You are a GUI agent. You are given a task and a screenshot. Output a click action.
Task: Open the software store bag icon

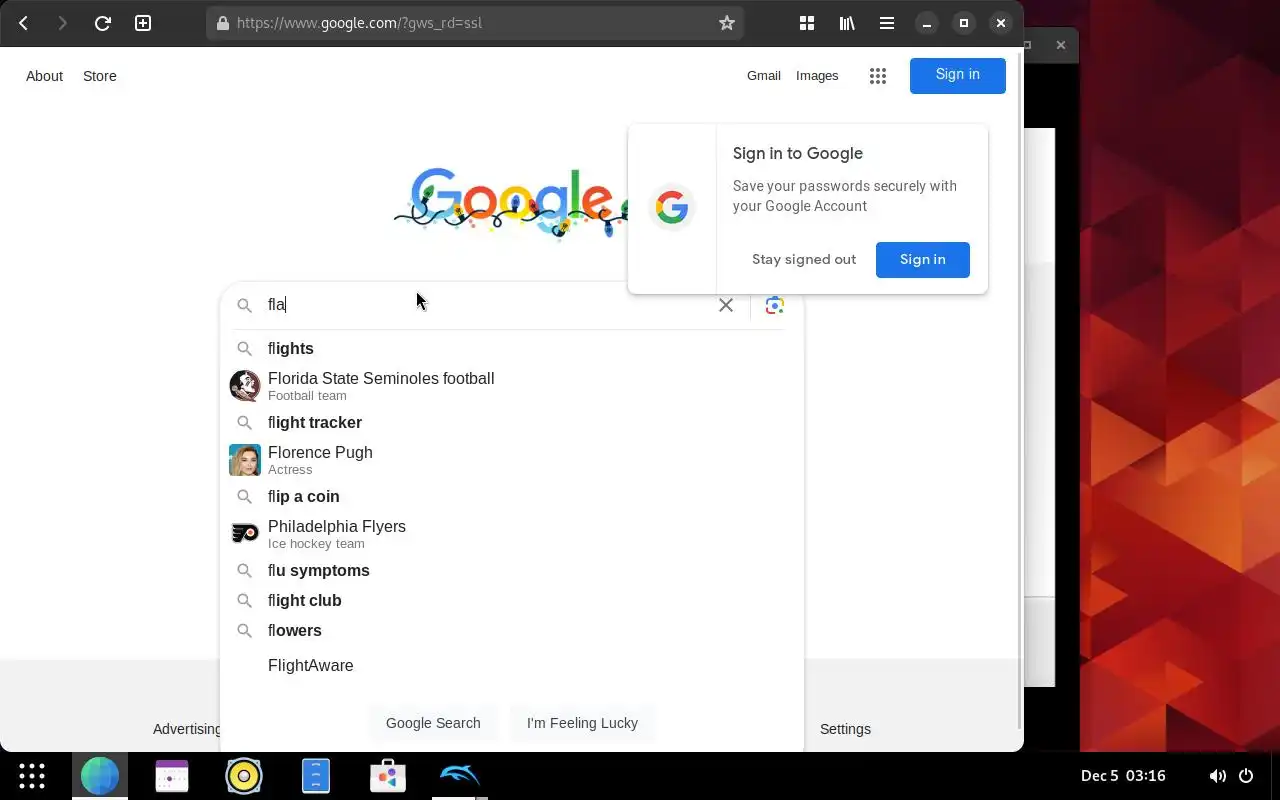tap(388, 776)
